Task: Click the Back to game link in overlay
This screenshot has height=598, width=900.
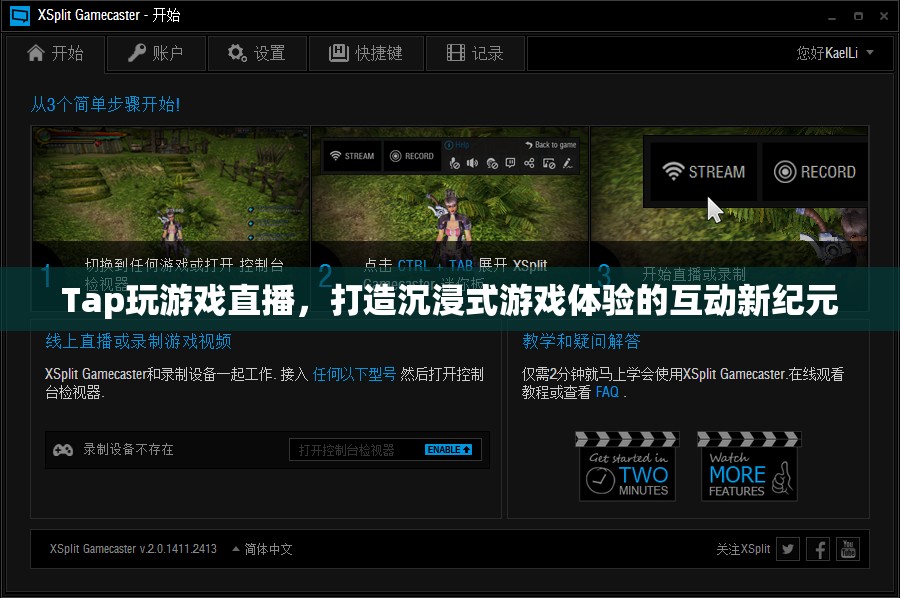Action: (x=550, y=145)
